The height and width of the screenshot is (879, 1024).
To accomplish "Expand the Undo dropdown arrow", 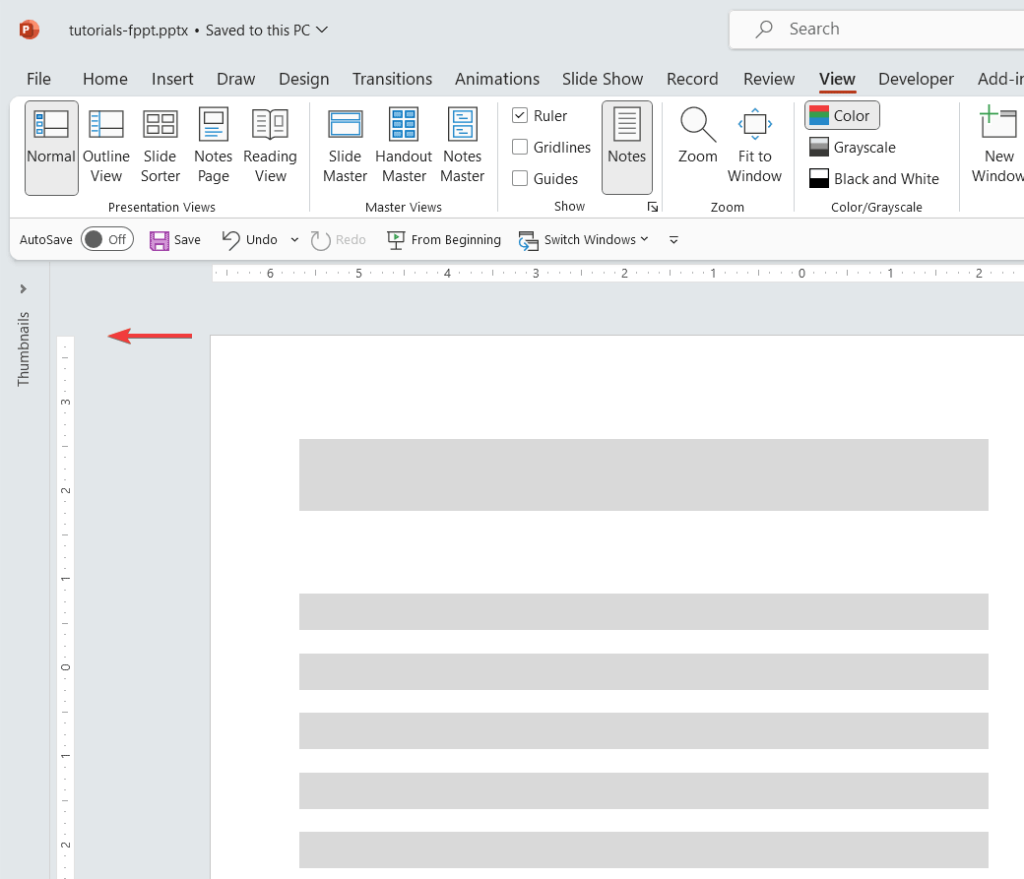I will pyautogui.click(x=293, y=240).
